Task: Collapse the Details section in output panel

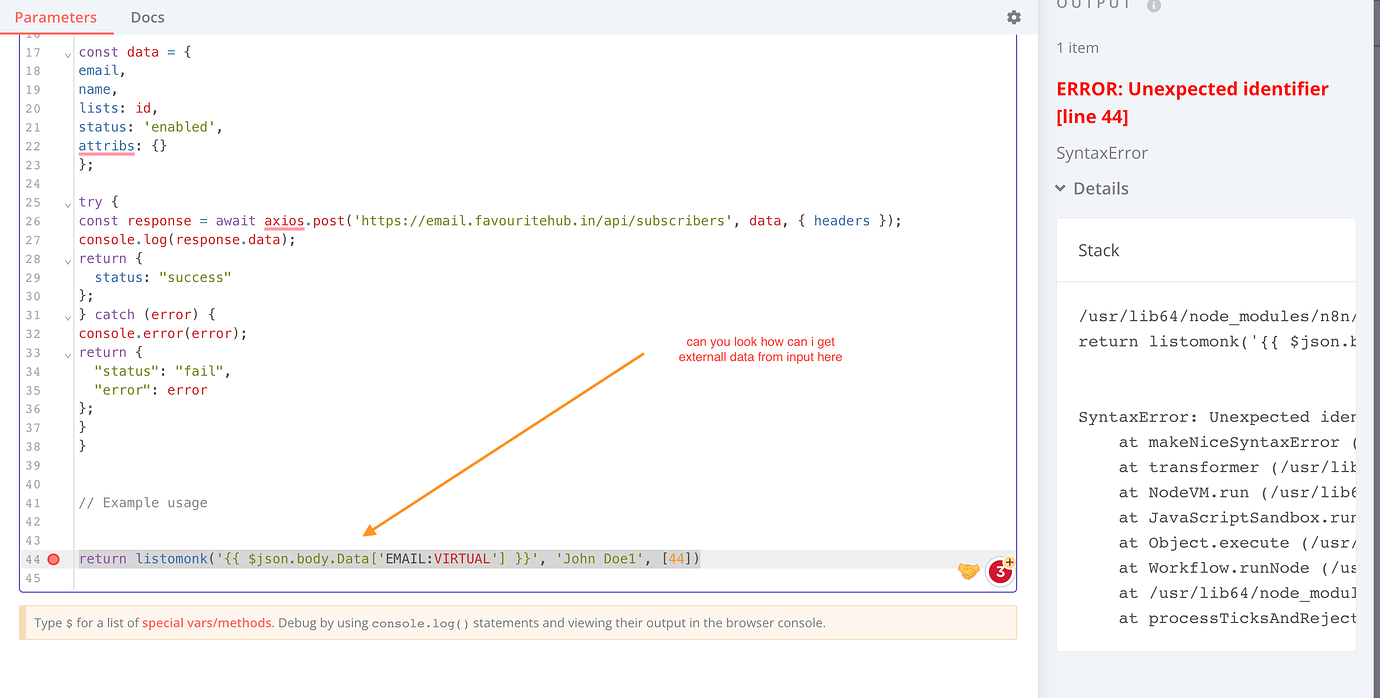Action: pos(1061,188)
